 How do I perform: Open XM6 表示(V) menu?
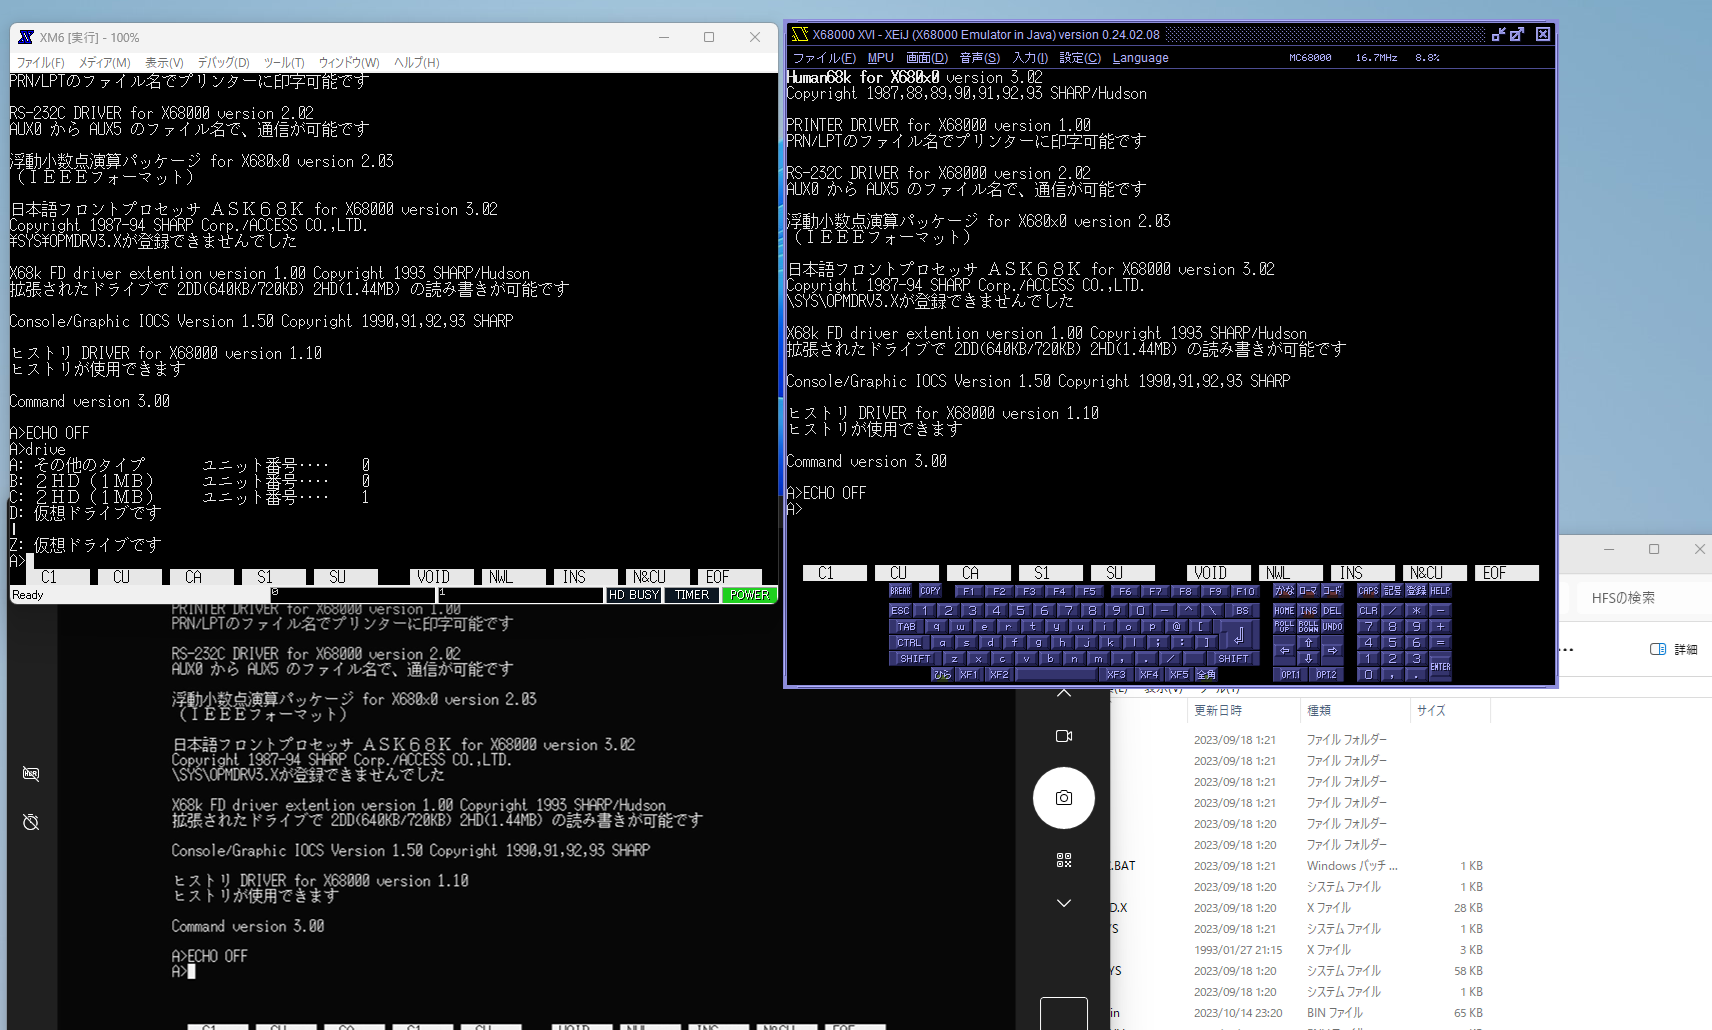164,62
